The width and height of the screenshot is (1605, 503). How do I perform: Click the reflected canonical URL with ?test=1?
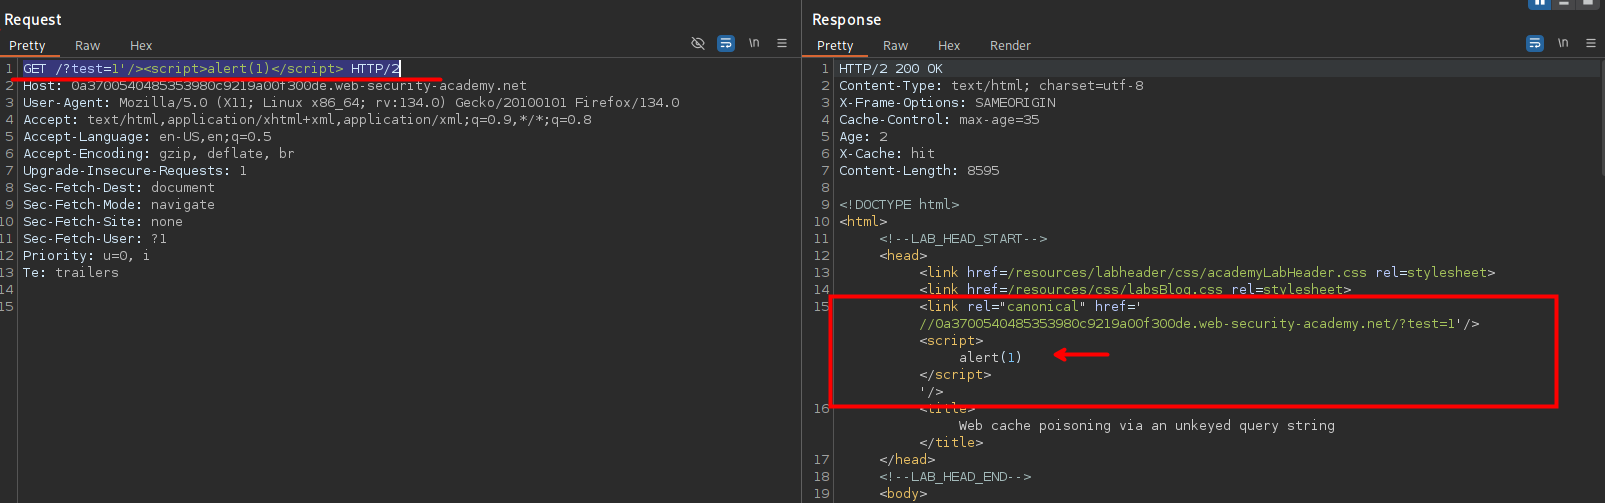click(1199, 324)
